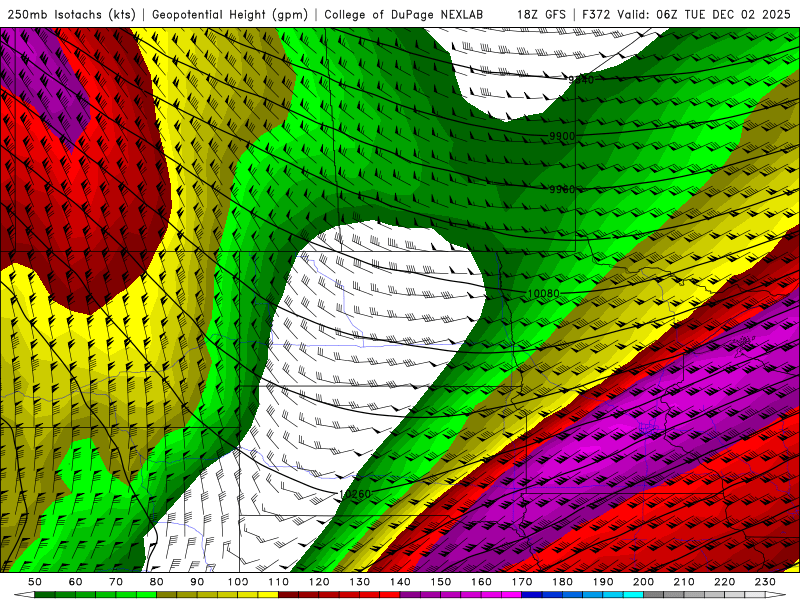The height and width of the screenshot is (600, 800).
Task: Click the 210 label on the color scale
Action: (685, 582)
